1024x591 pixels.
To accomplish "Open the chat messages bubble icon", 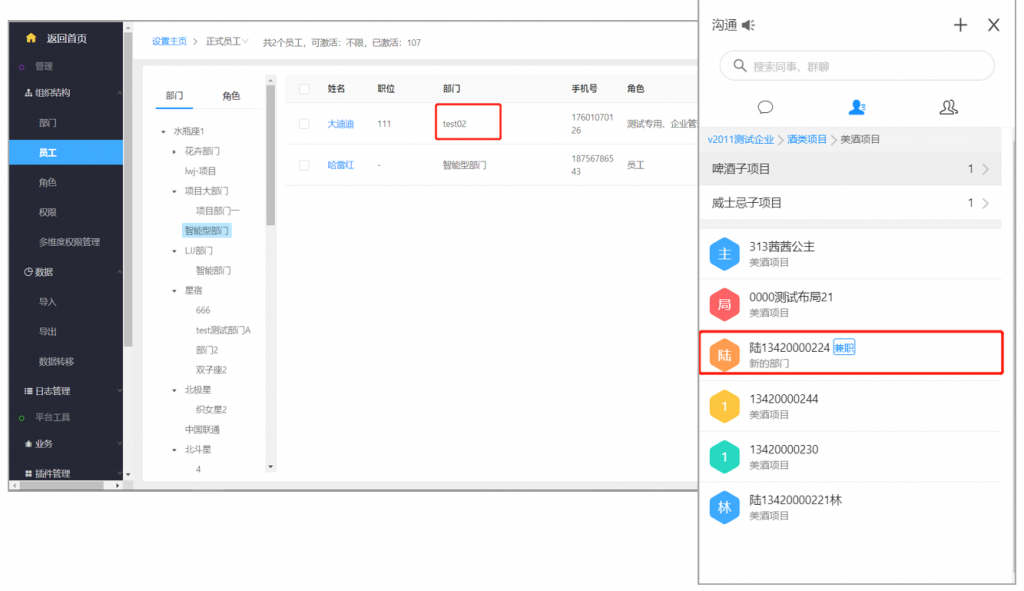I will tap(765, 107).
